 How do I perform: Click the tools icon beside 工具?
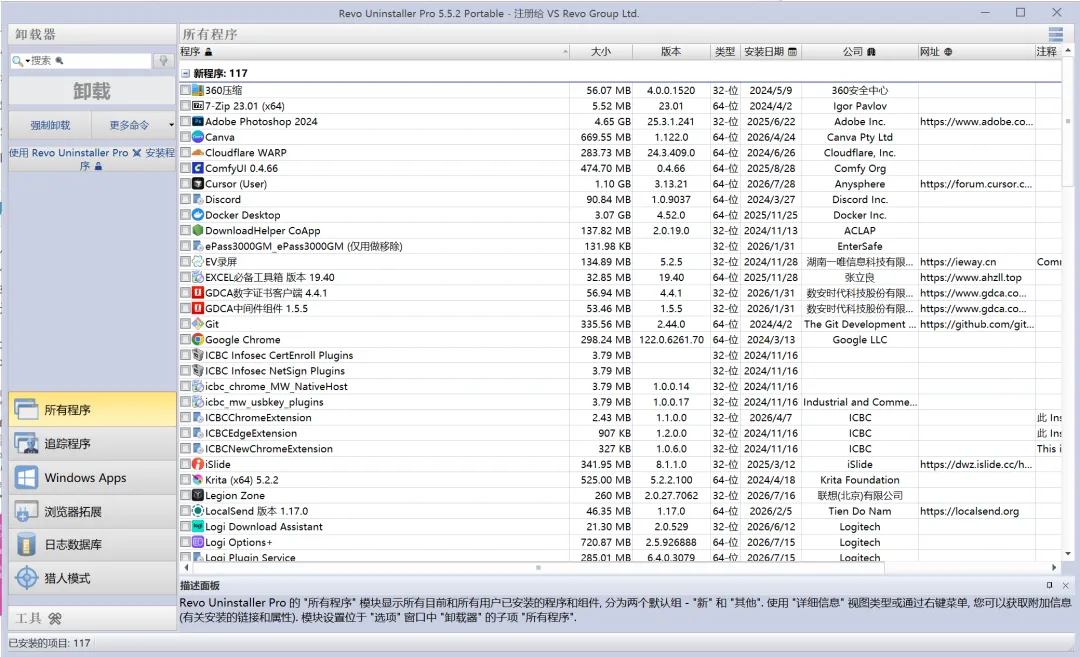tap(55, 618)
